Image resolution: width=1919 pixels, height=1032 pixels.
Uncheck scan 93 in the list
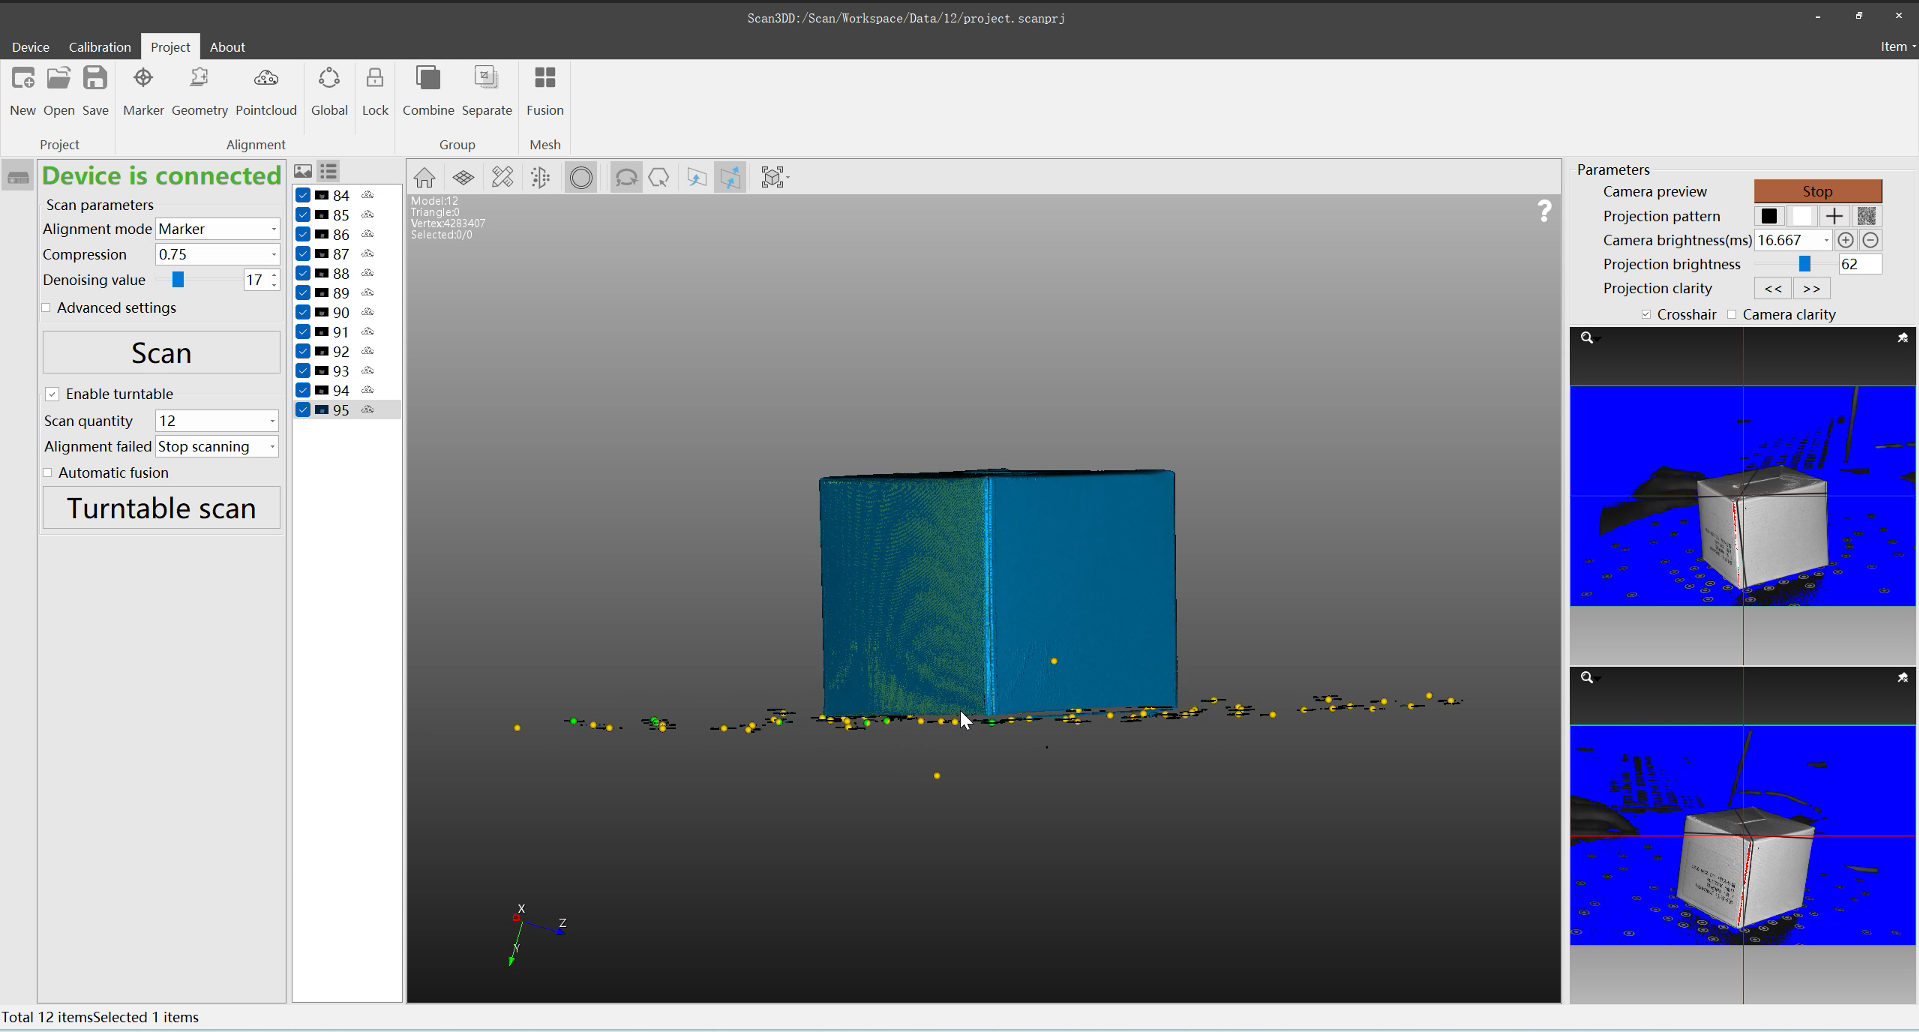303,371
